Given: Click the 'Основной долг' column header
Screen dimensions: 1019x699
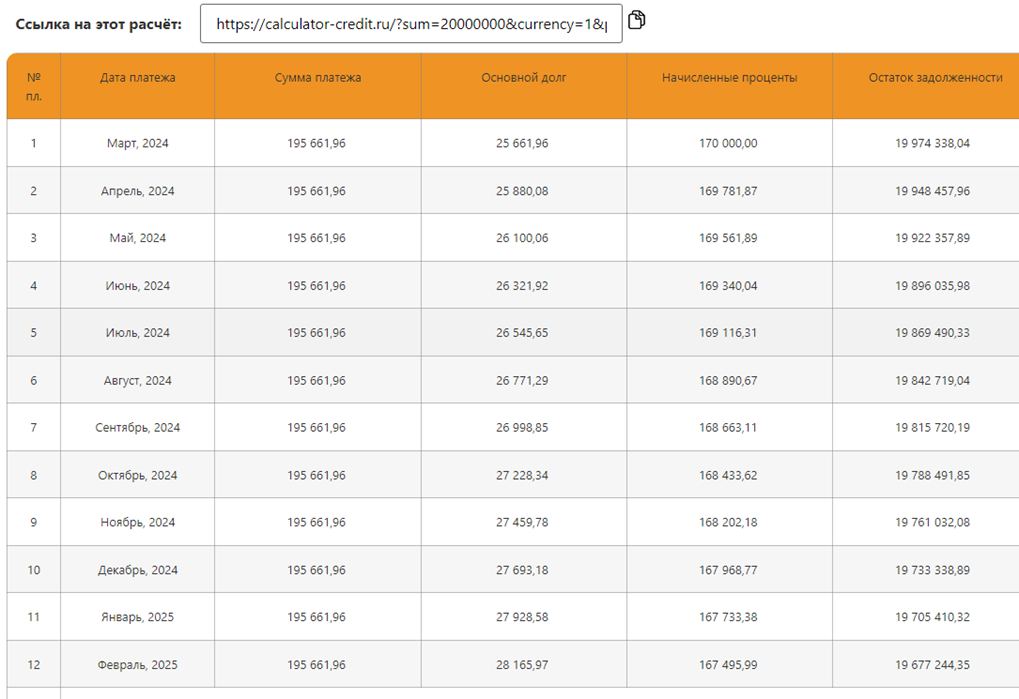Looking at the screenshot, I should 523,86.
